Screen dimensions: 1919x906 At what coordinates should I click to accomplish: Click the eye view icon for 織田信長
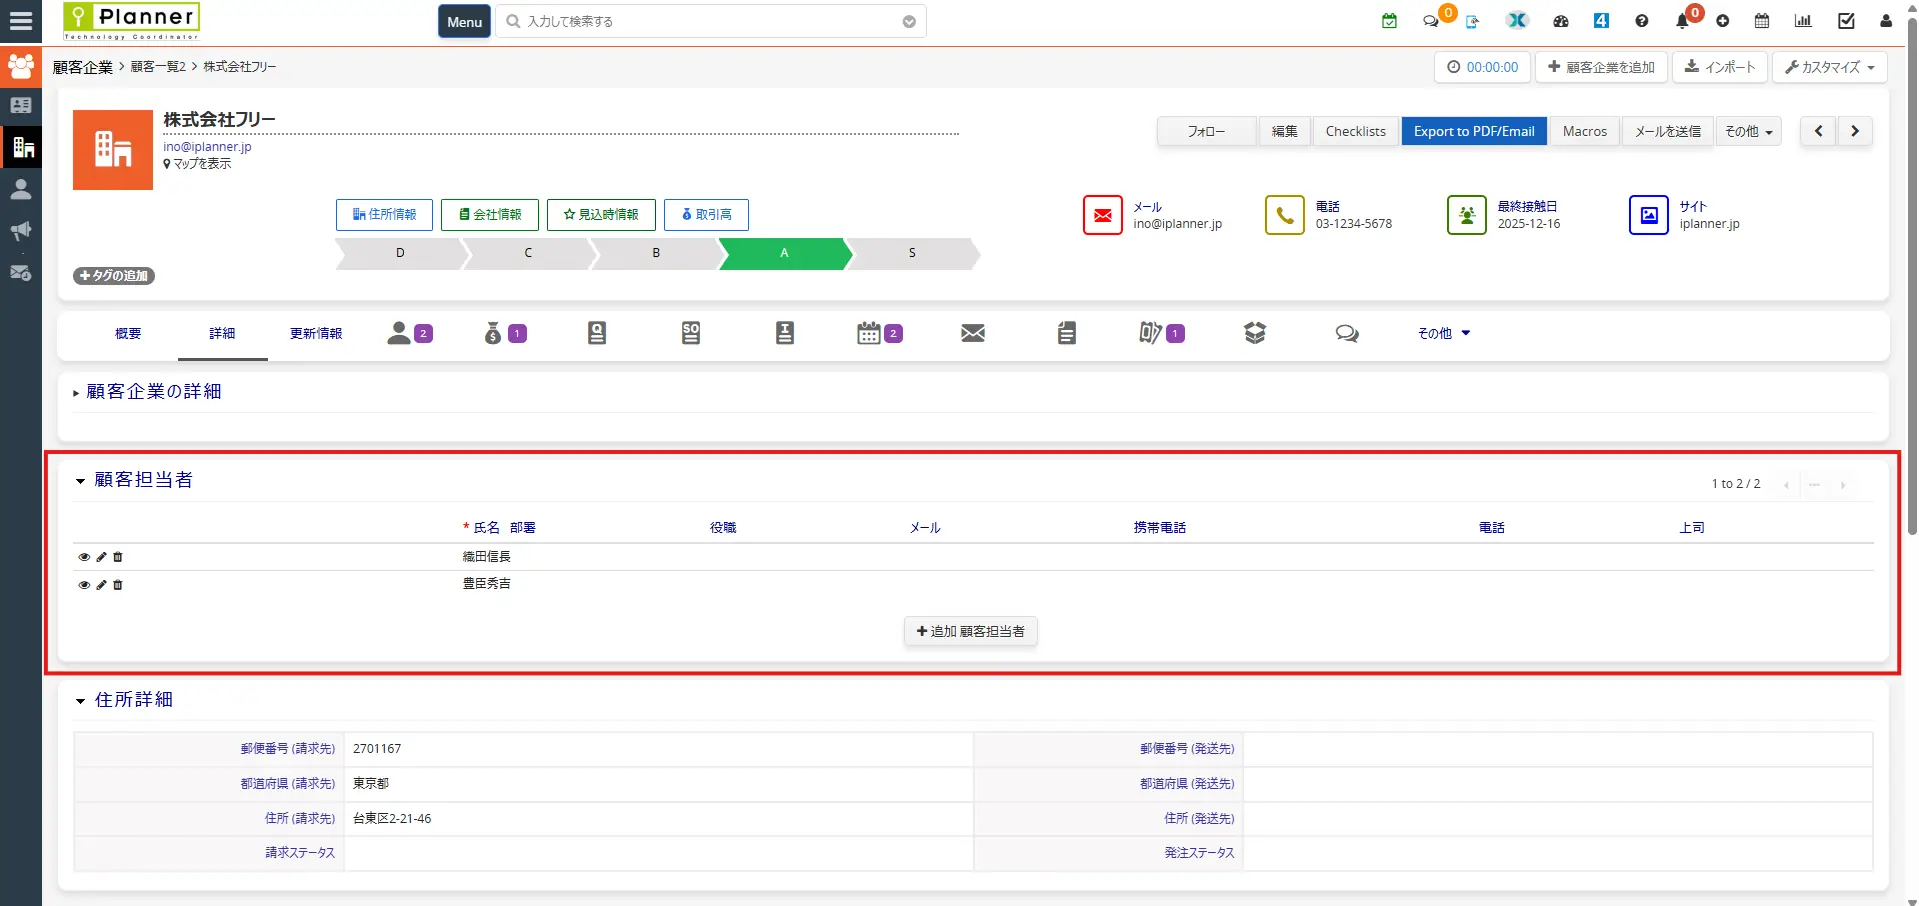click(x=84, y=557)
